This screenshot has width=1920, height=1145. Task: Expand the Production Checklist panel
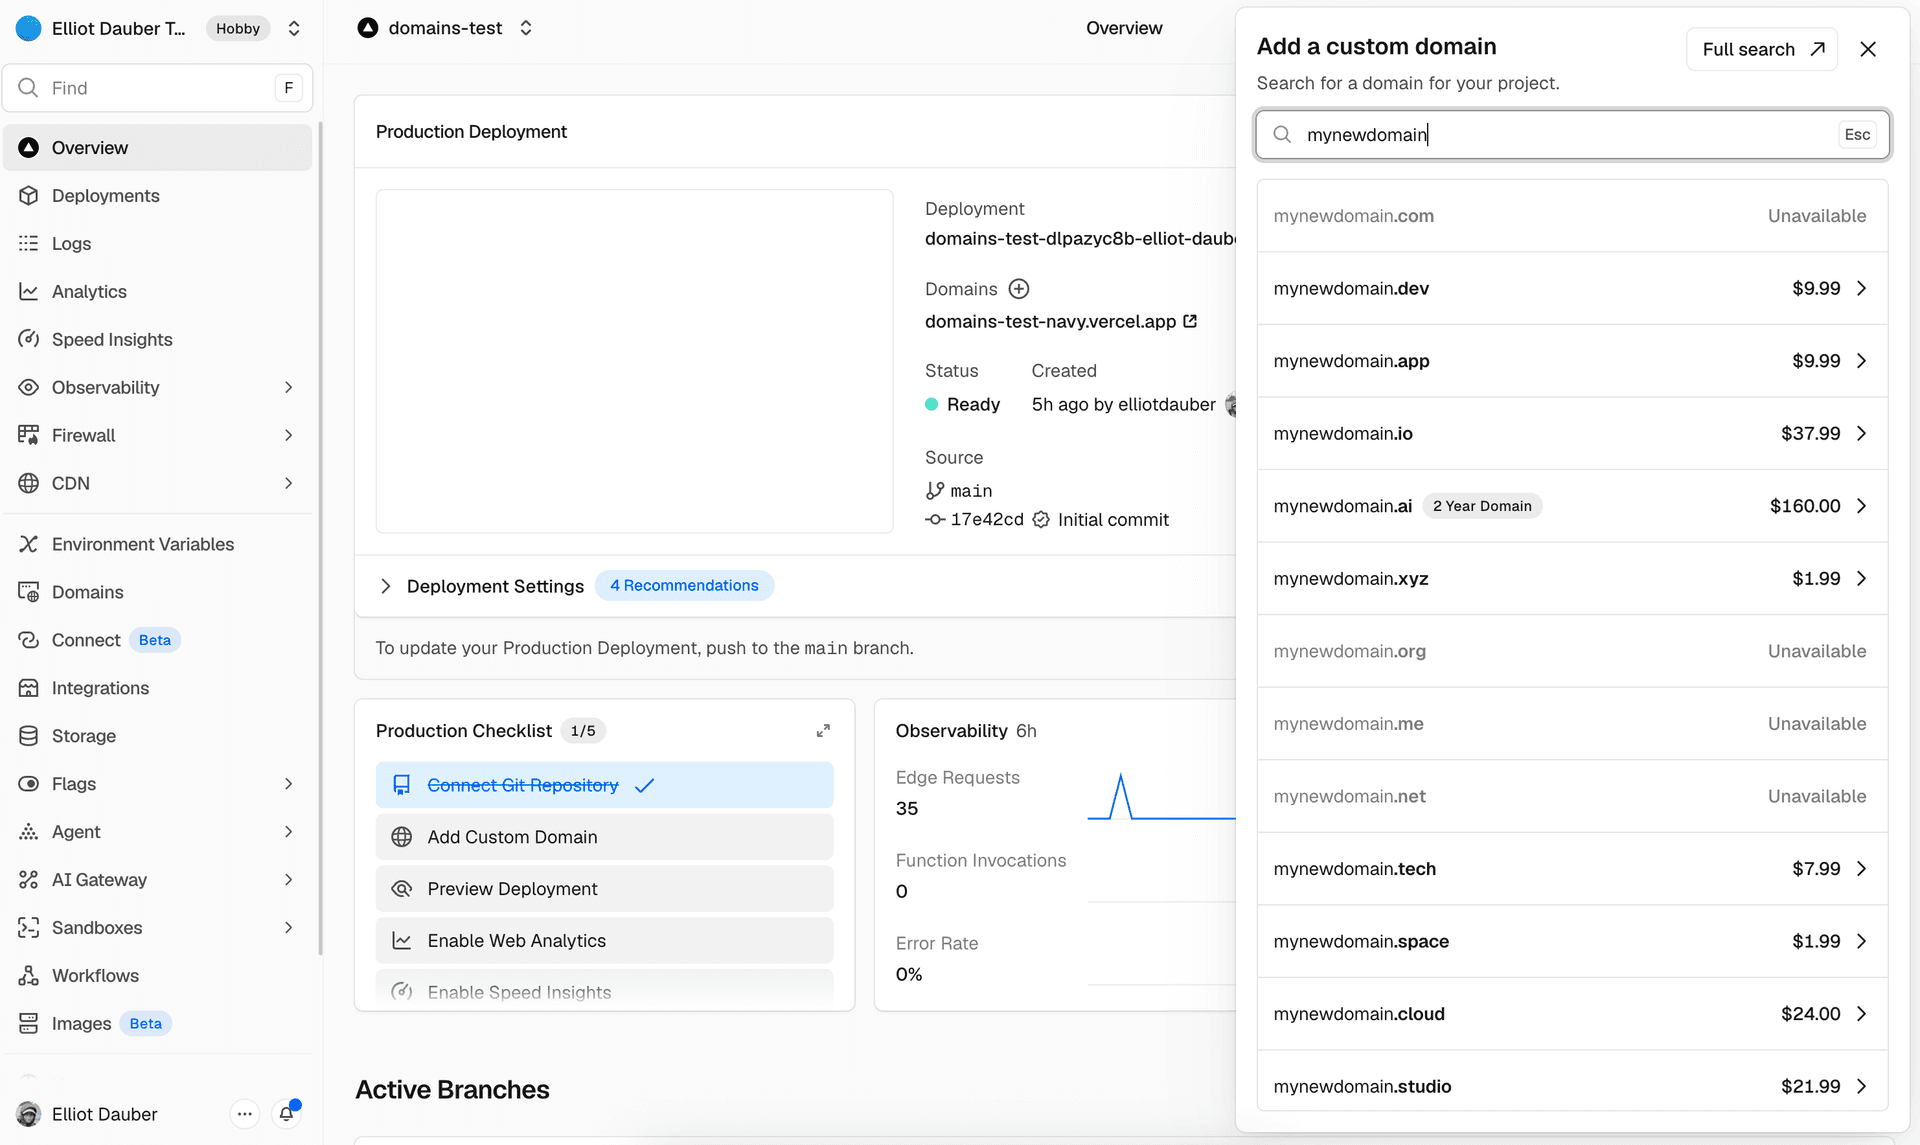pyautogui.click(x=823, y=731)
